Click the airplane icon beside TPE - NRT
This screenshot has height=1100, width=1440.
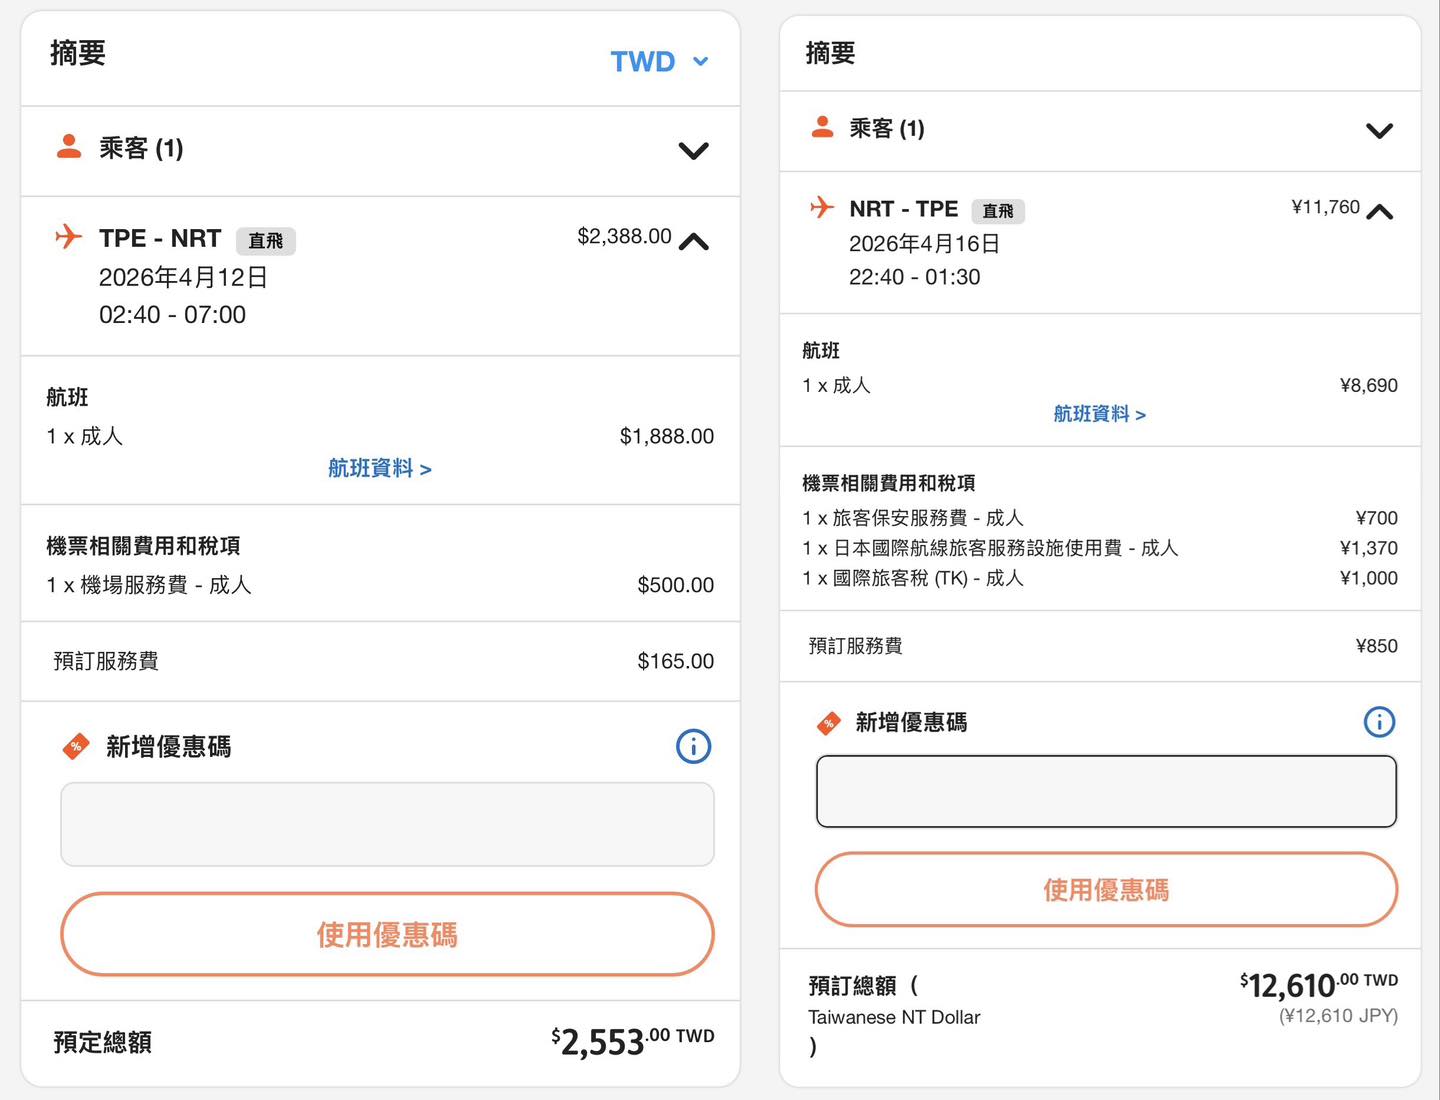[68, 237]
